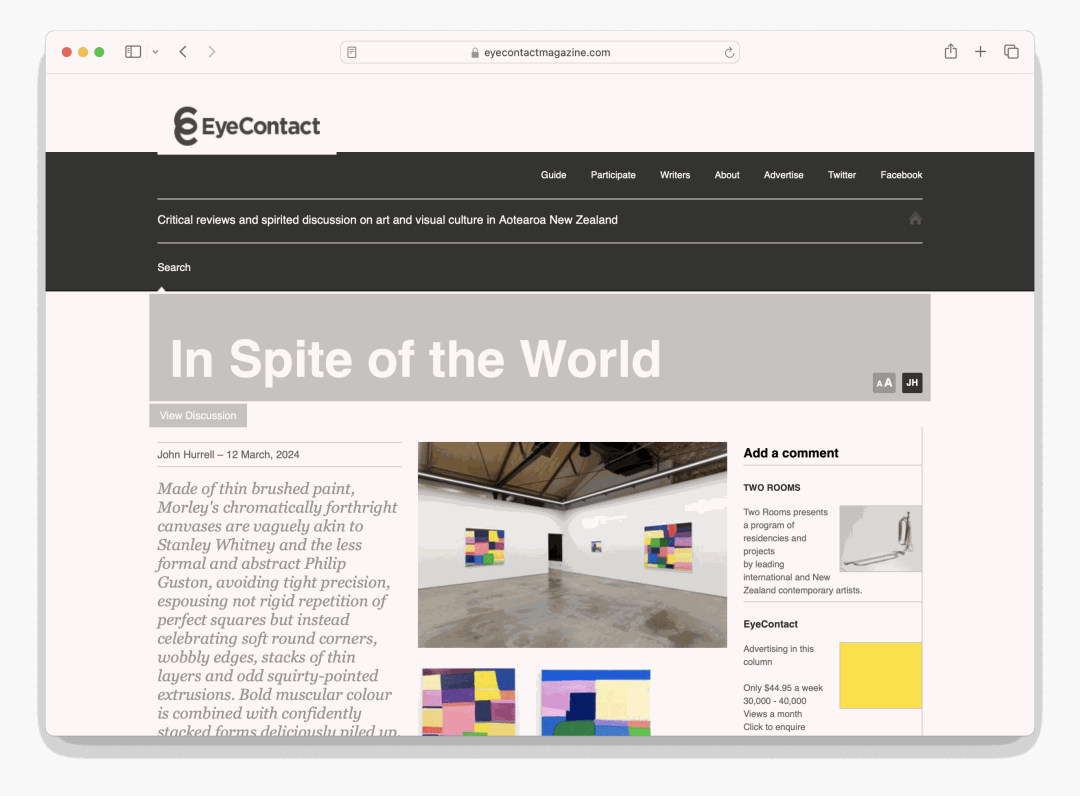Viewport: 1080px width, 796px height.
Task: Open the gallery installation photo
Action: click(x=572, y=544)
